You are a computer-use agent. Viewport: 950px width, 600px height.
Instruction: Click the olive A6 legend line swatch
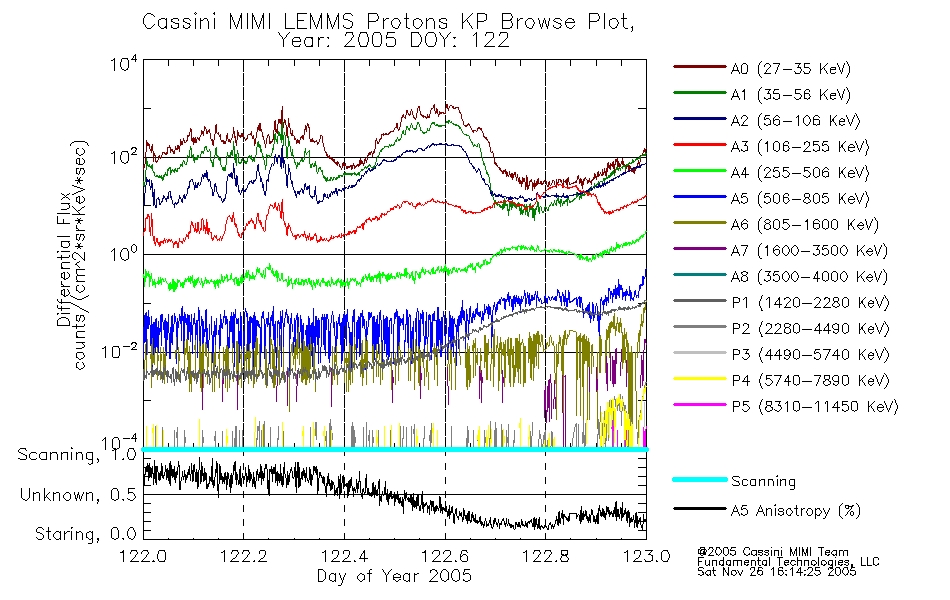pyautogui.click(x=699, y=223)
